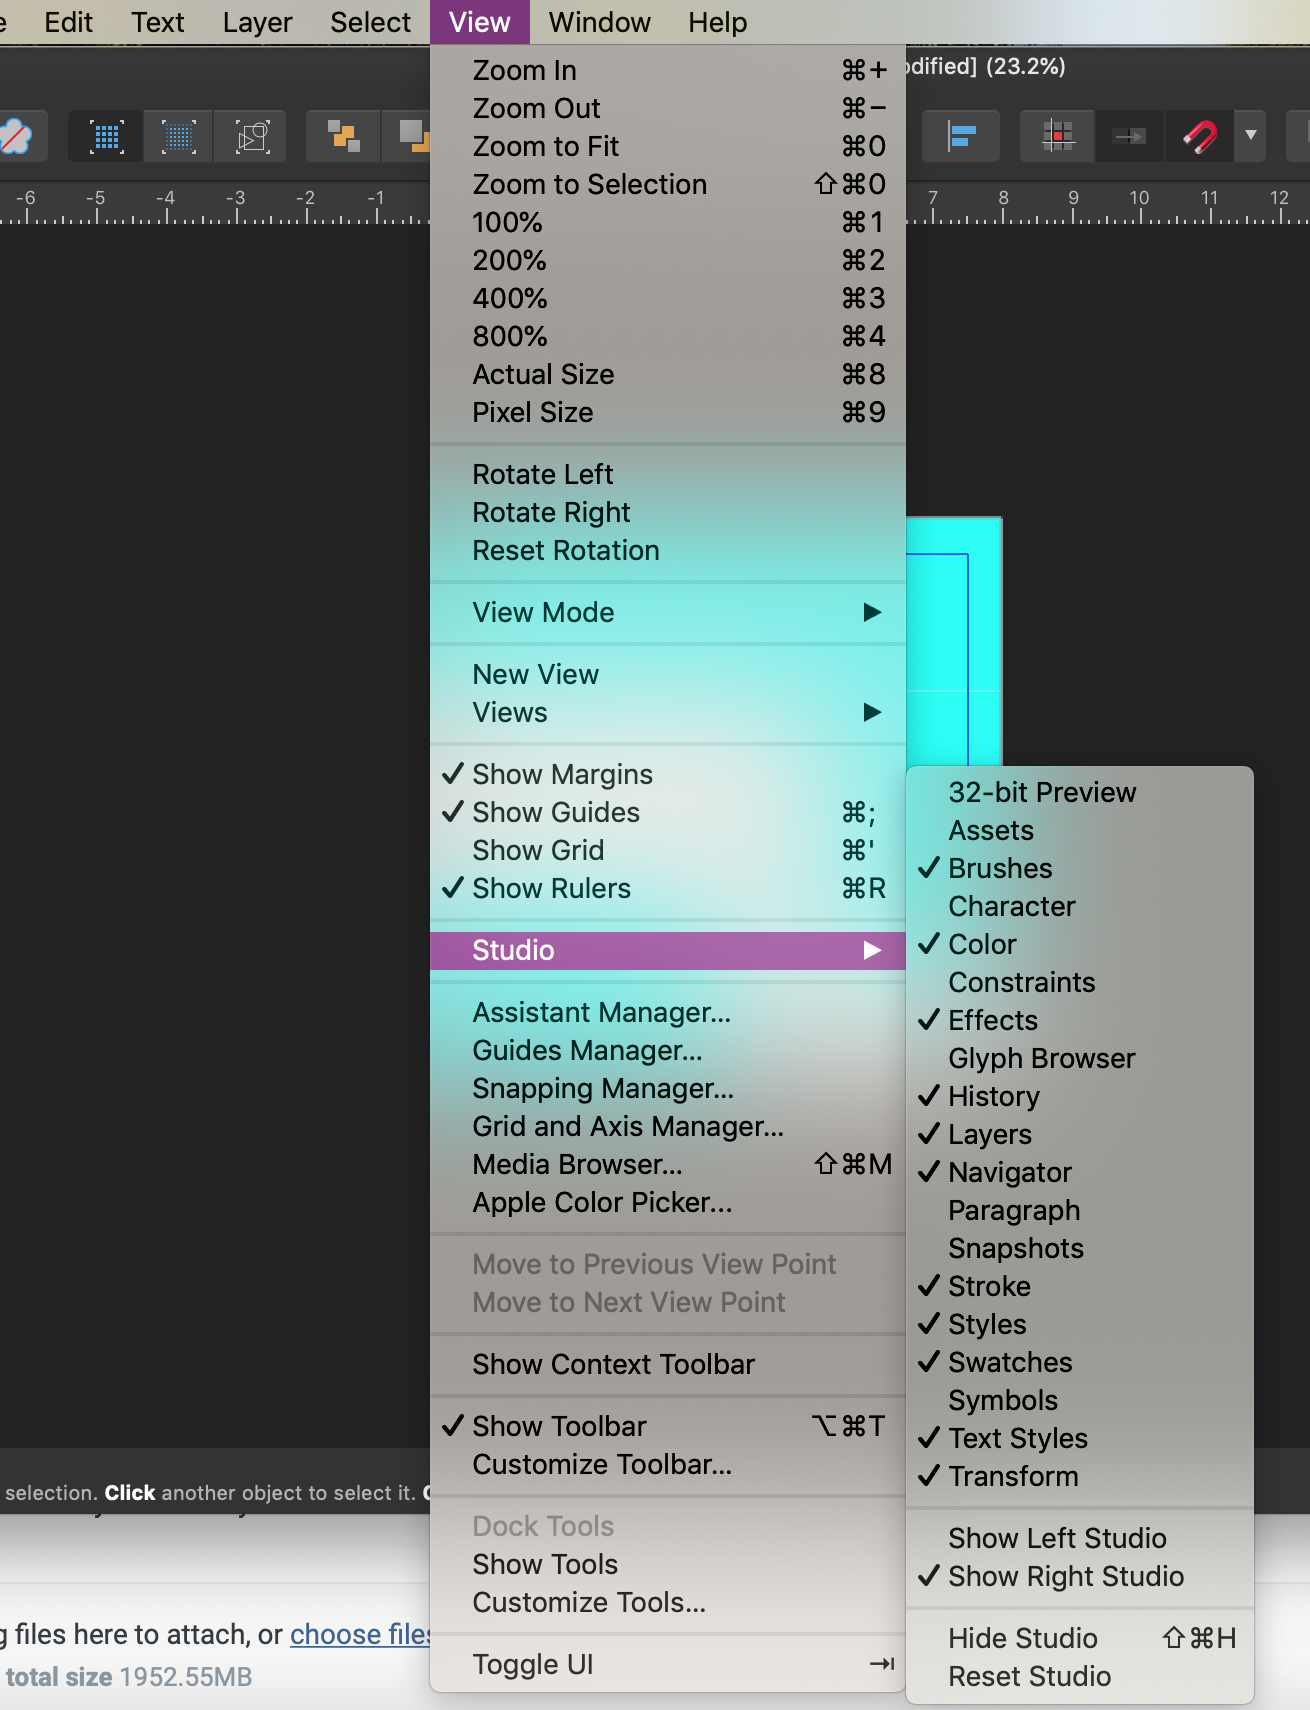Toggle Show Right Studio option
1310x1710 pixels.
coord(1080,1576)
